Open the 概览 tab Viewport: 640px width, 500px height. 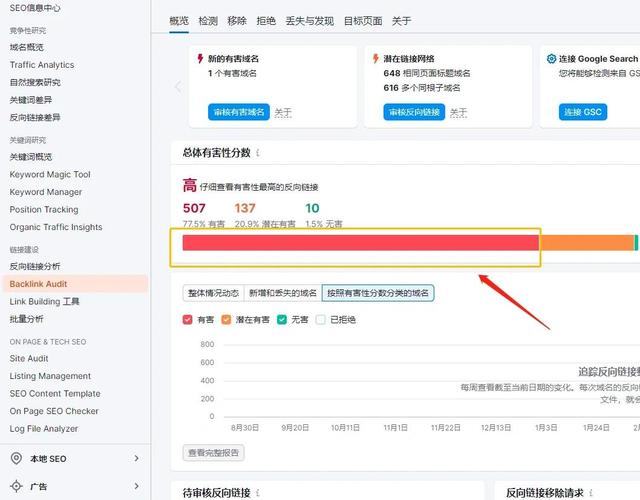179,21
